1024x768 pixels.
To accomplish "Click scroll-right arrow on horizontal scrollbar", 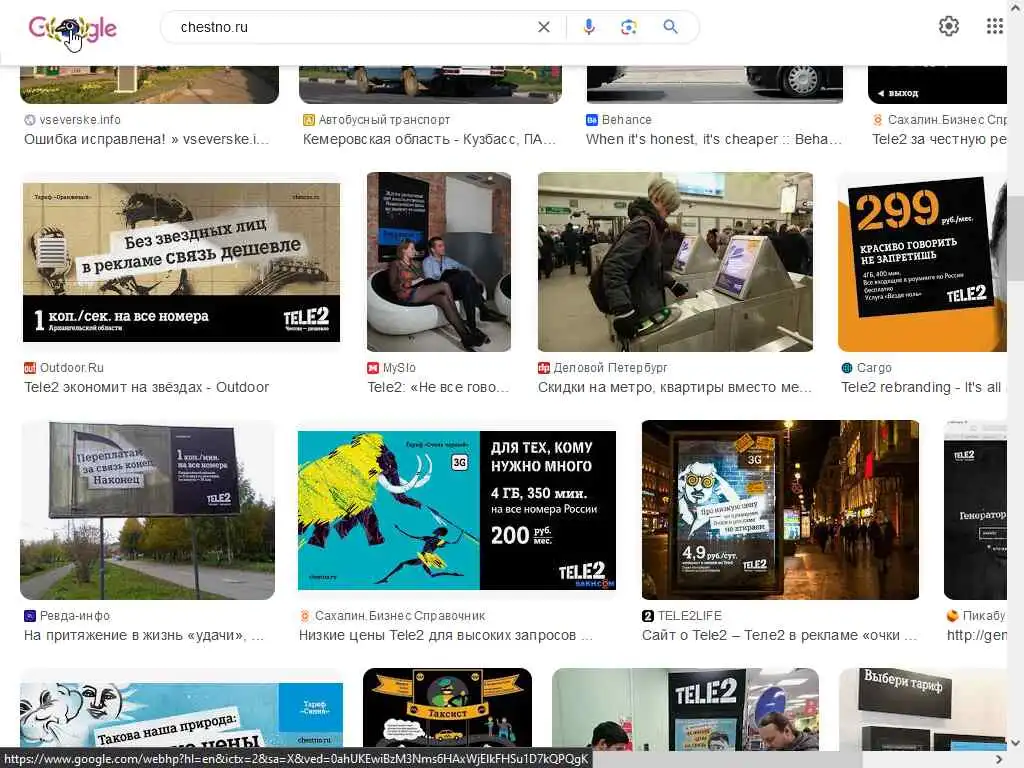I will coord(999,759).
